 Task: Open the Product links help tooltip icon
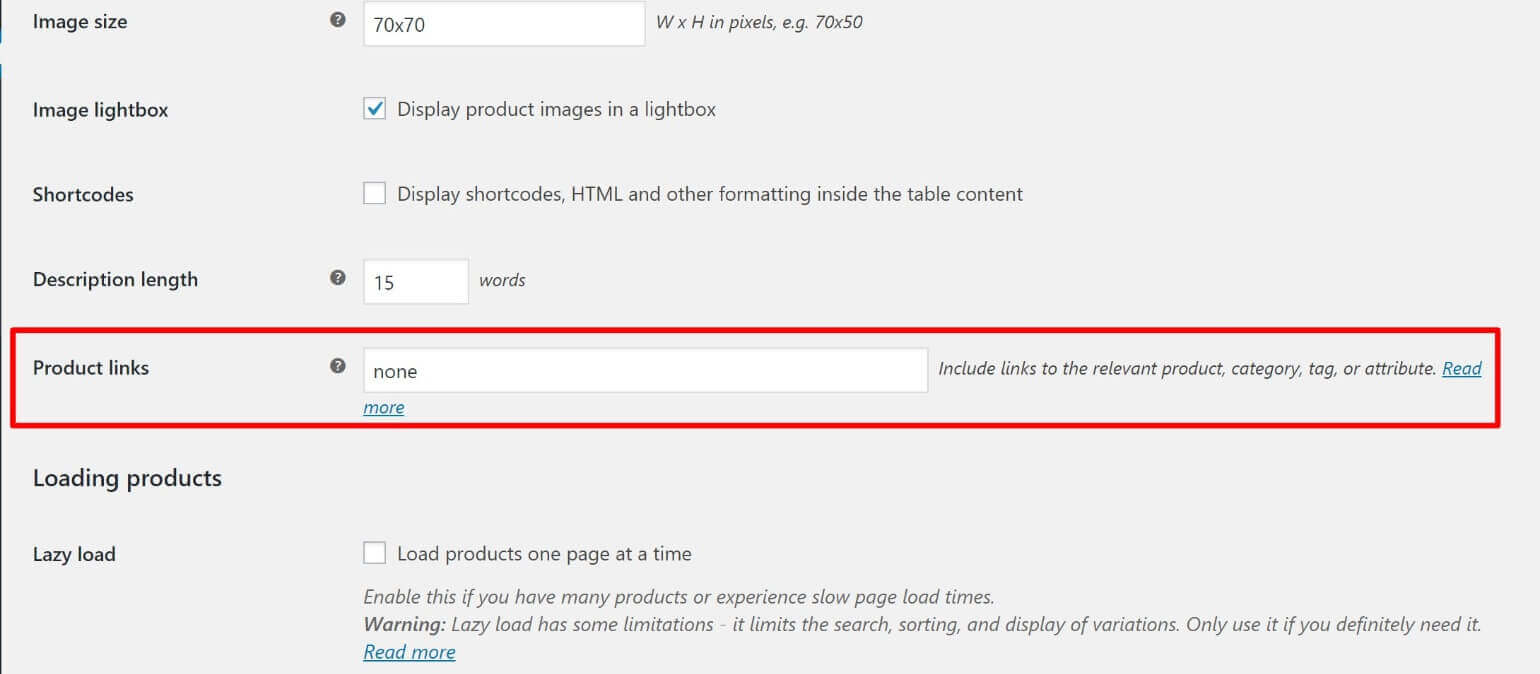(x=337, y=366)
